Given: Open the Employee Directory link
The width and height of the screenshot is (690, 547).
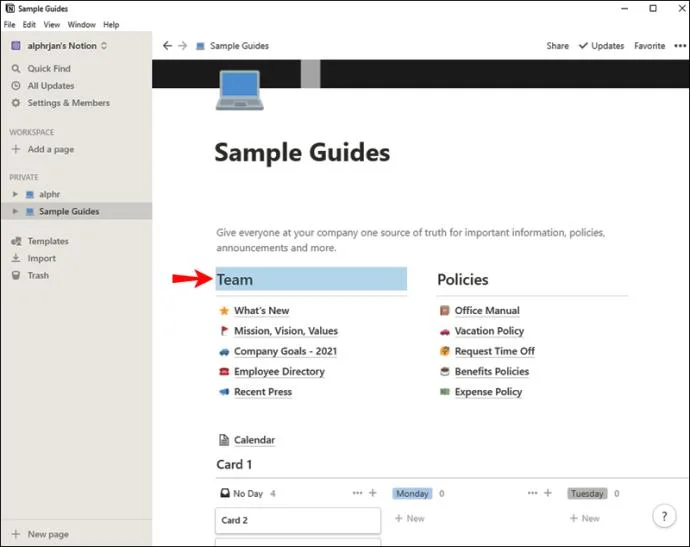Looking at the screenshot, I should point(279,371).
